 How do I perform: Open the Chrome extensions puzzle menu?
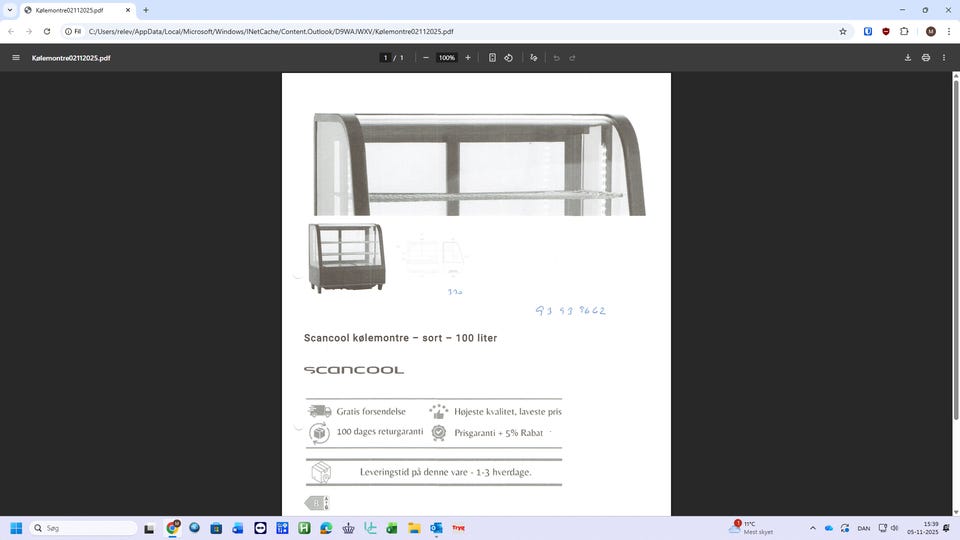point(904,31)
